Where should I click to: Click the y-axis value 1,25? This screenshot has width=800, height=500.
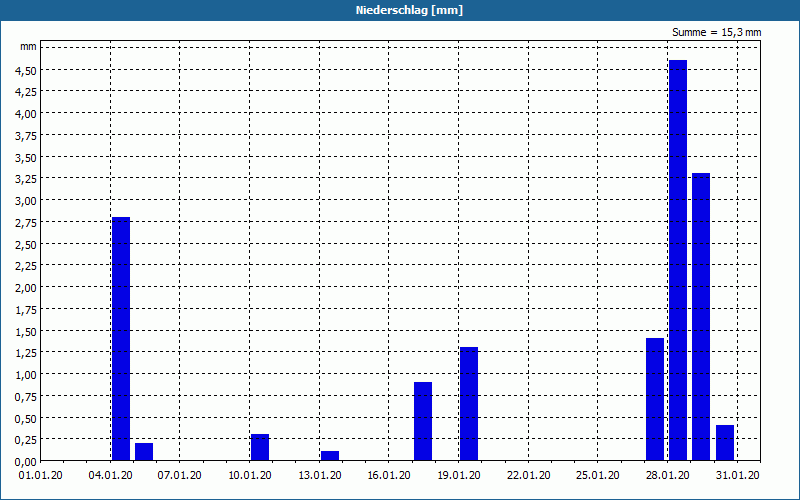(x=26, y=353)
